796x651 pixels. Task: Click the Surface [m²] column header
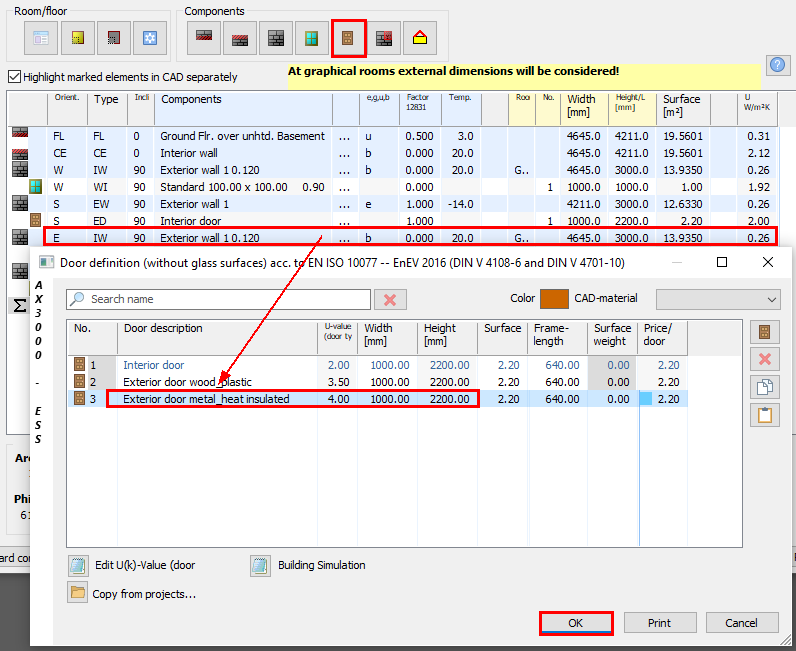point(683,108)
